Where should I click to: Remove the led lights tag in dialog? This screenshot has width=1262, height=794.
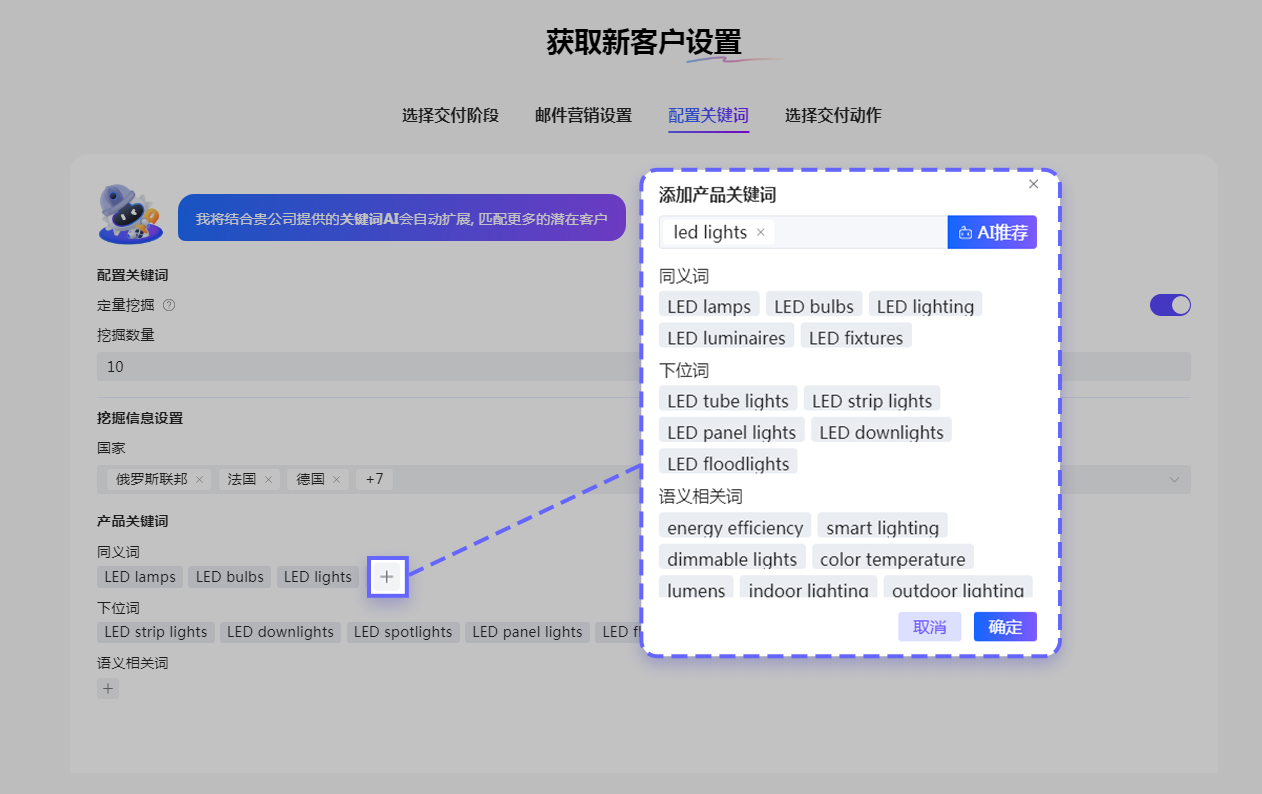click(760, 232)
